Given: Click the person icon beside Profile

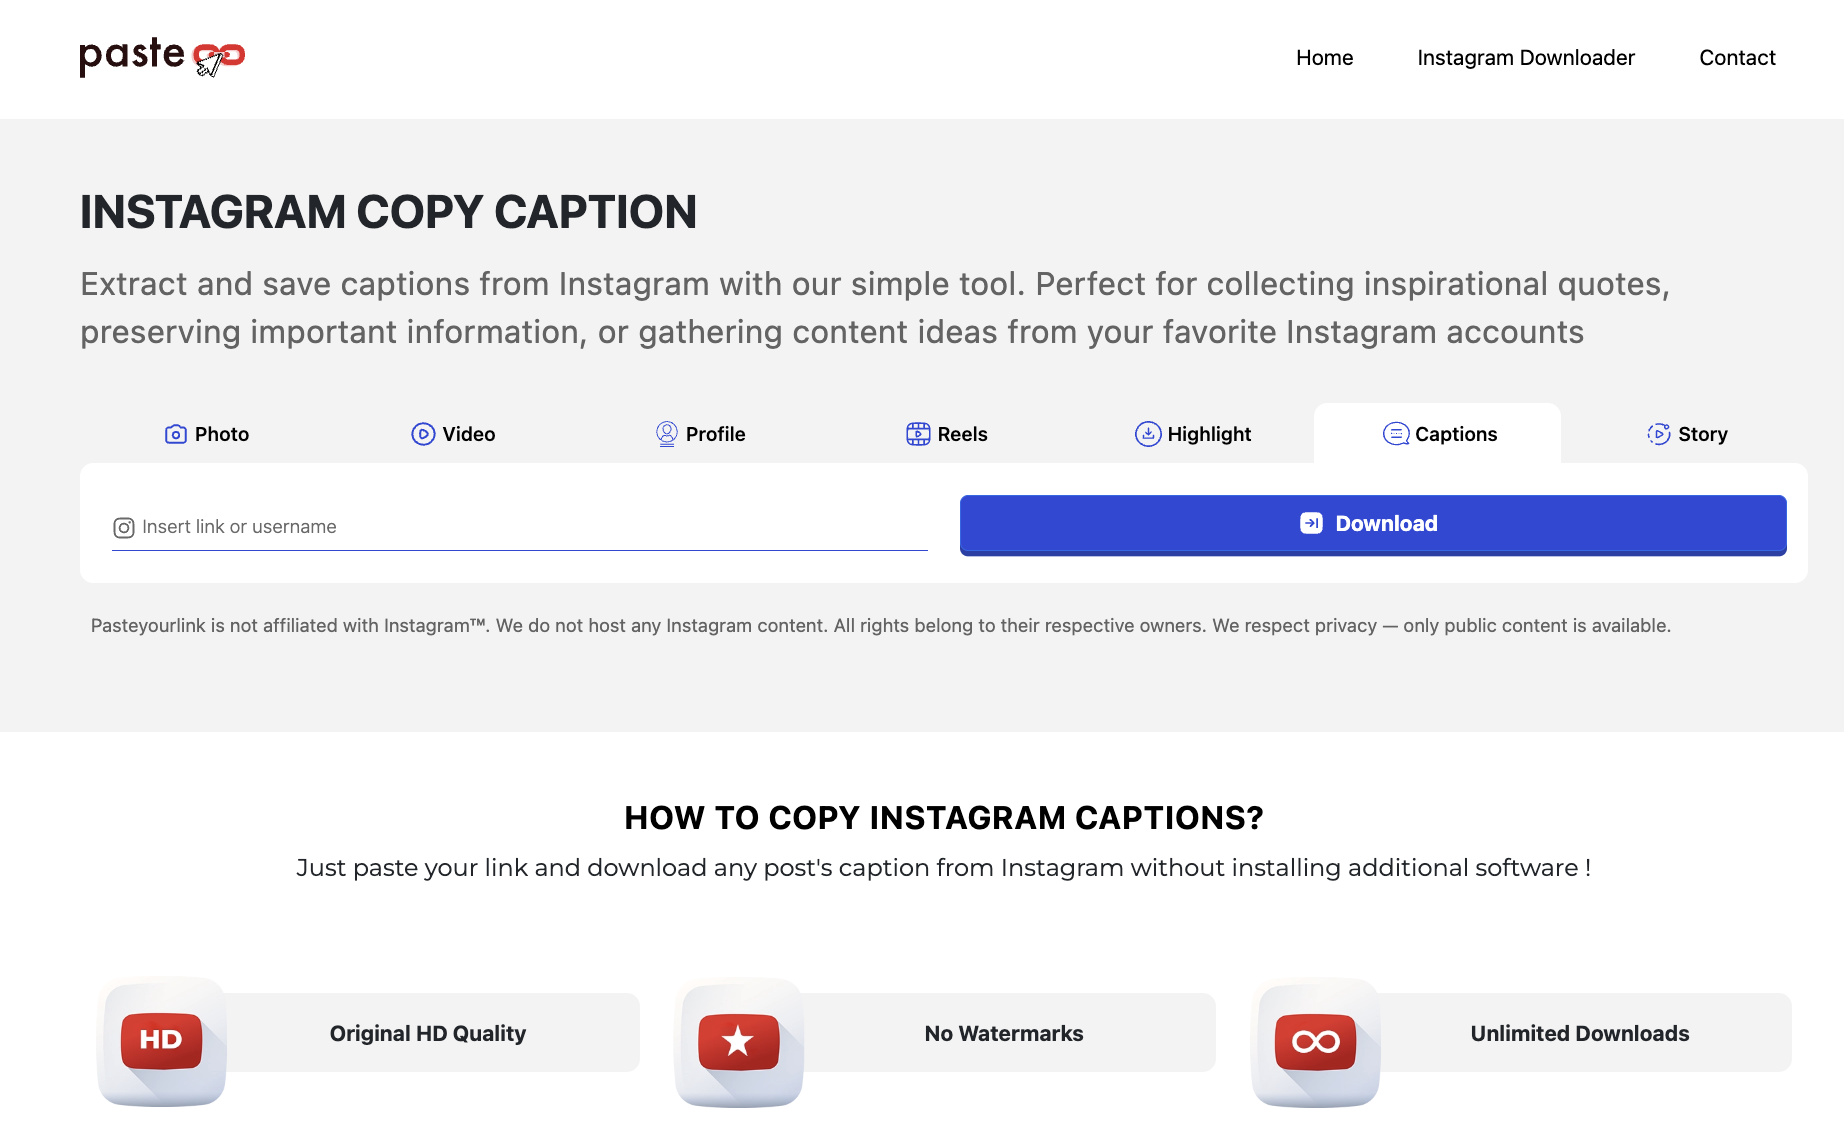Looking at the screenshot, I should [x=667, y=434].
